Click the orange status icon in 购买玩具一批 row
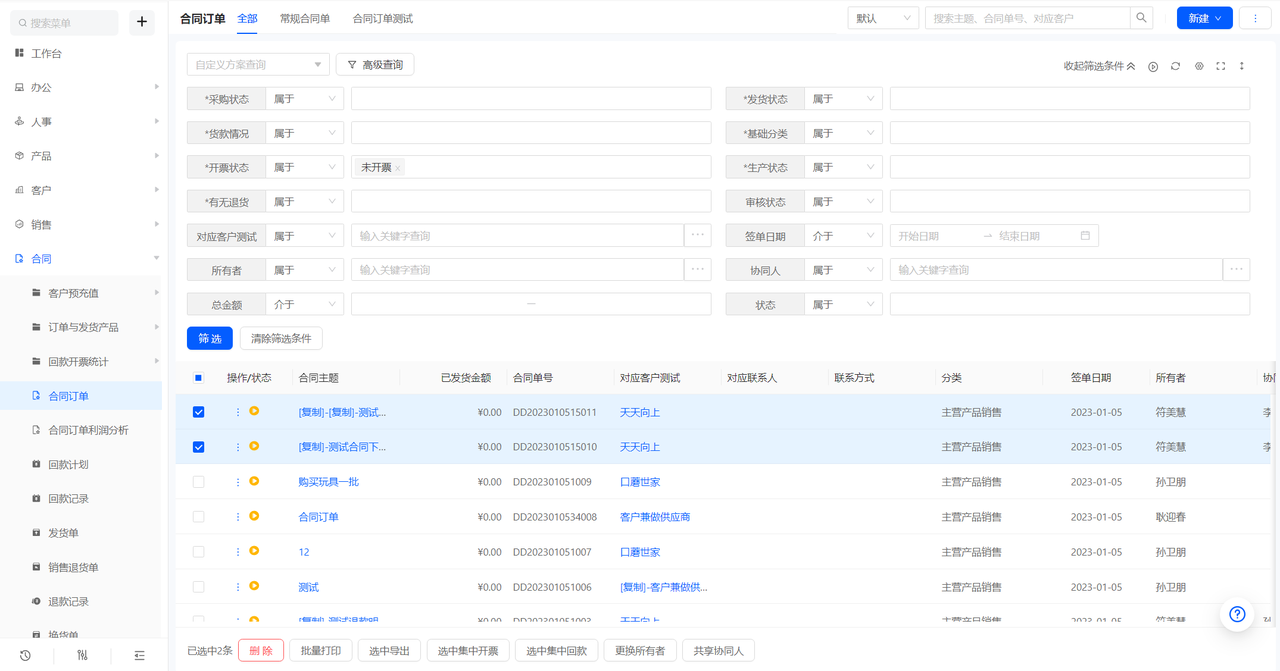Image resolution: width=1280 pixels, height=671 pixels. coord(254,481)
